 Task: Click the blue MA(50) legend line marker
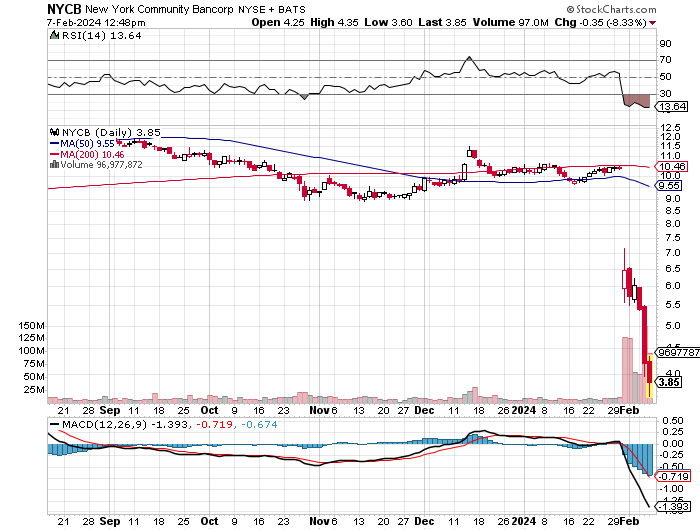point(54,144)
